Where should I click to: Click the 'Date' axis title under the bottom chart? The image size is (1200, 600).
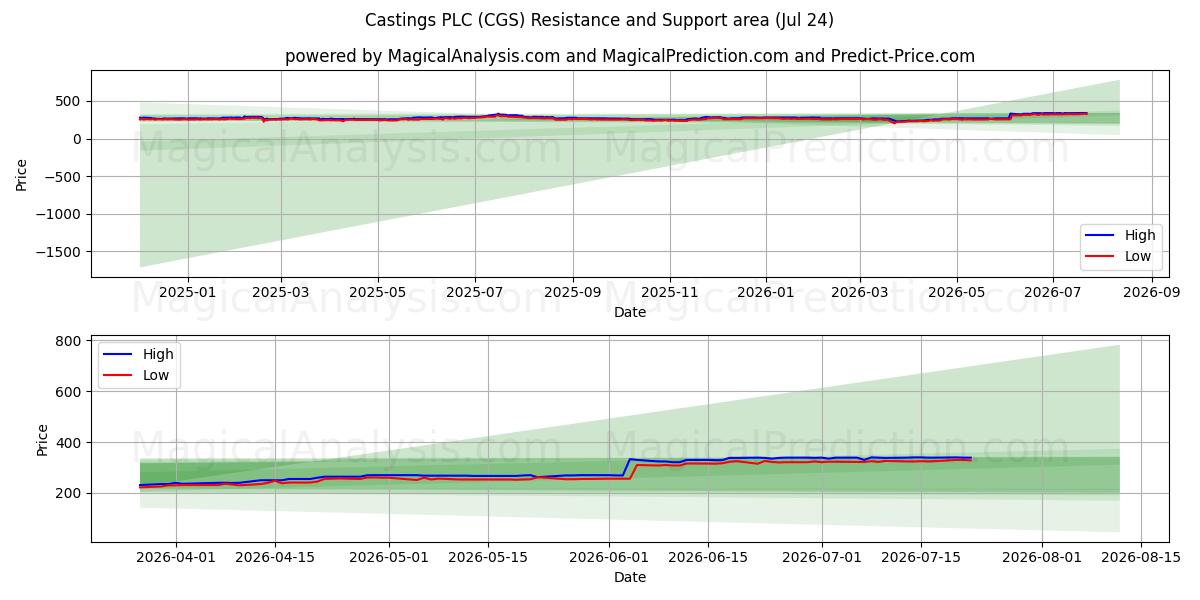pyautogui.click(x=630, y=577)
